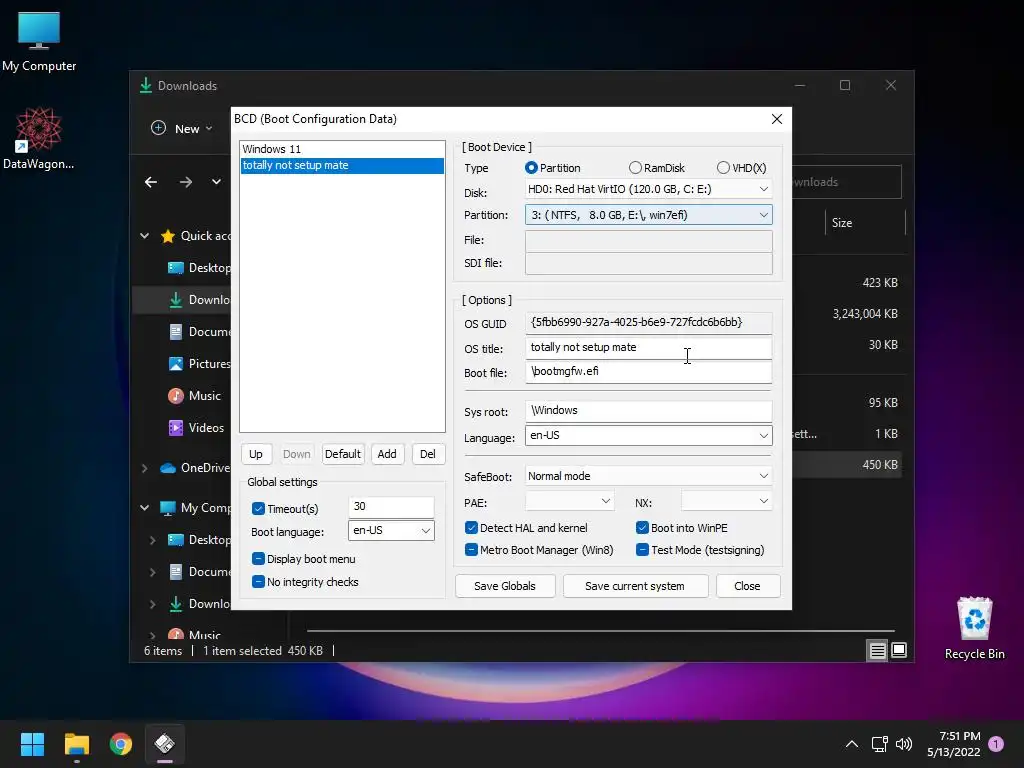The height and width of the screenshot is (768, 1024).
Task: Click the OS title input field
Action: 648,347
